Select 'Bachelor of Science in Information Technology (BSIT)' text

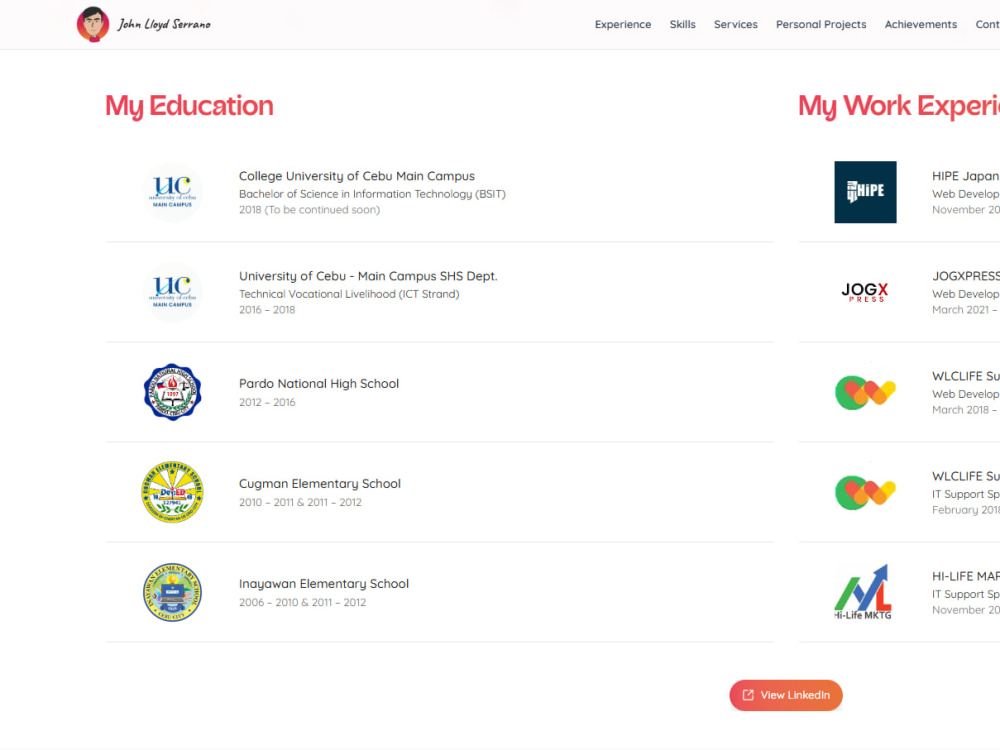pos(372,194)
